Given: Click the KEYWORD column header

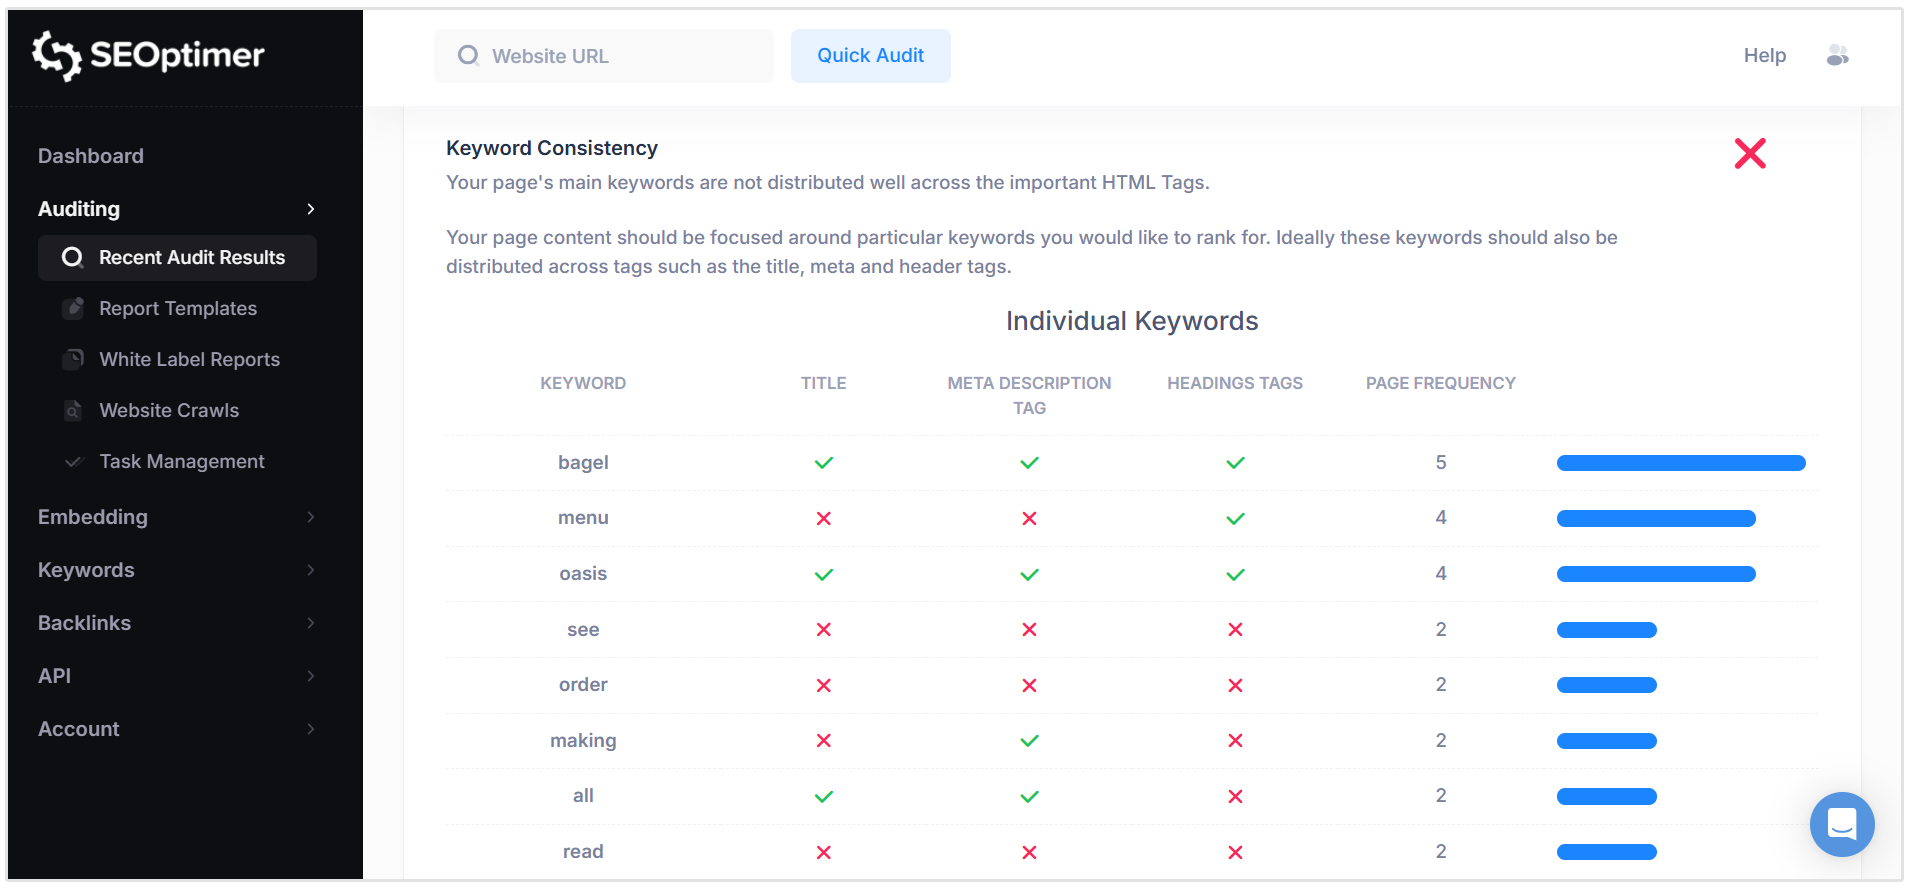Looking at the screenshot, I should click(583, 383).
